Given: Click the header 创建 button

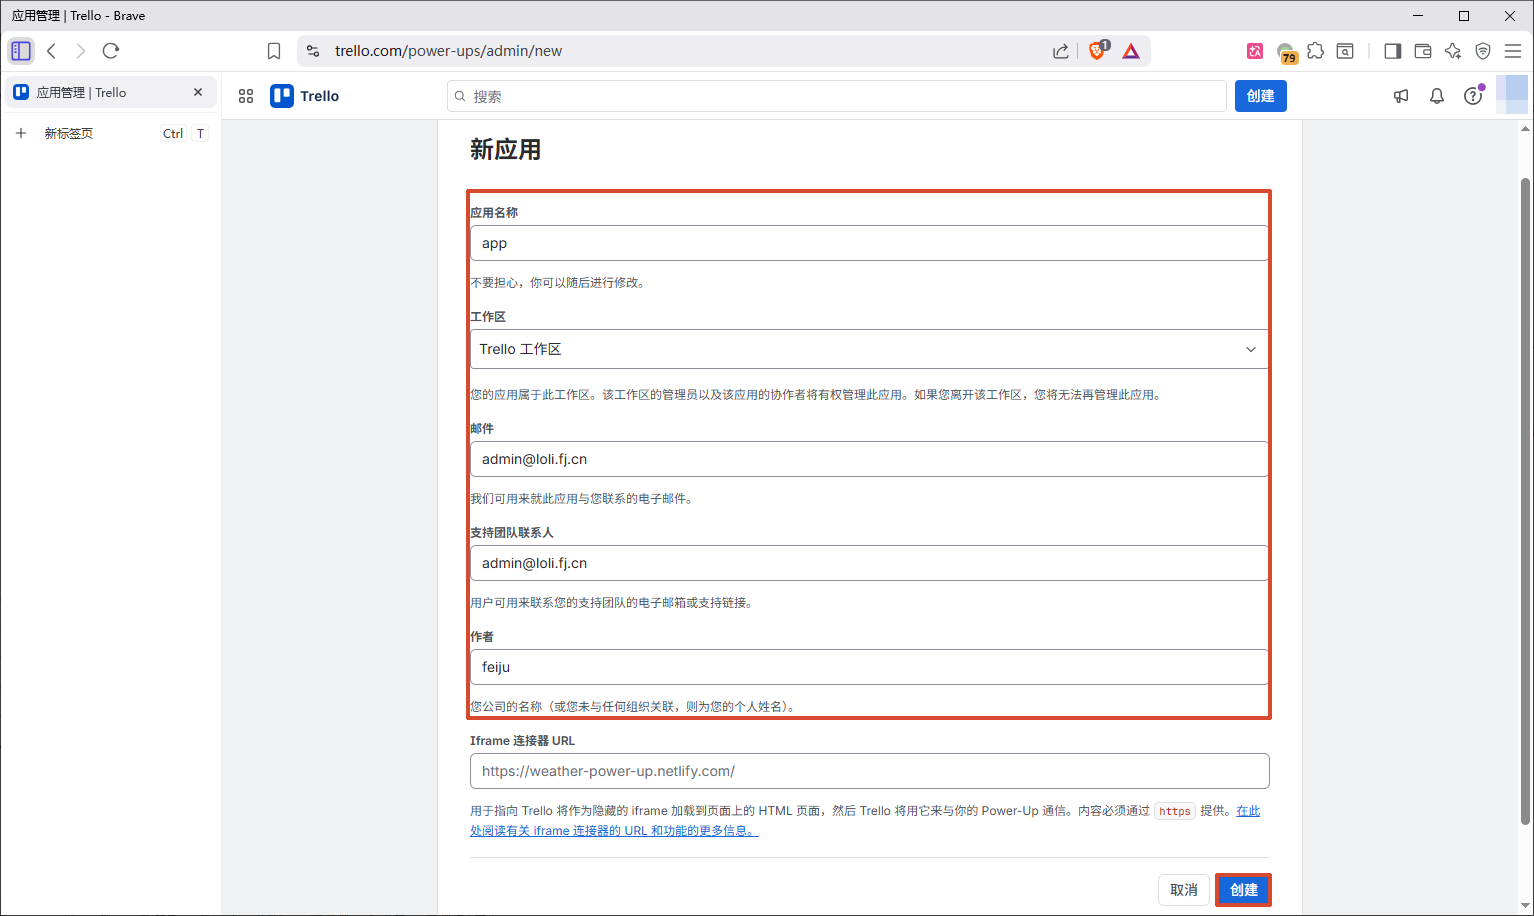Looking at the screenshot, I should click(1260, 96).
